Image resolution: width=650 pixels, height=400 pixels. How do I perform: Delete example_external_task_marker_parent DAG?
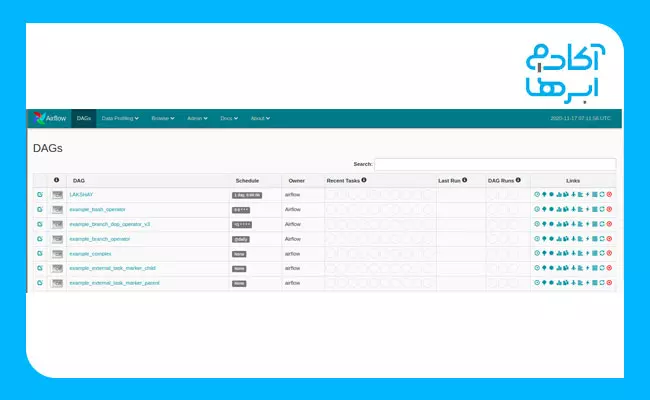[x=609, y=284]
